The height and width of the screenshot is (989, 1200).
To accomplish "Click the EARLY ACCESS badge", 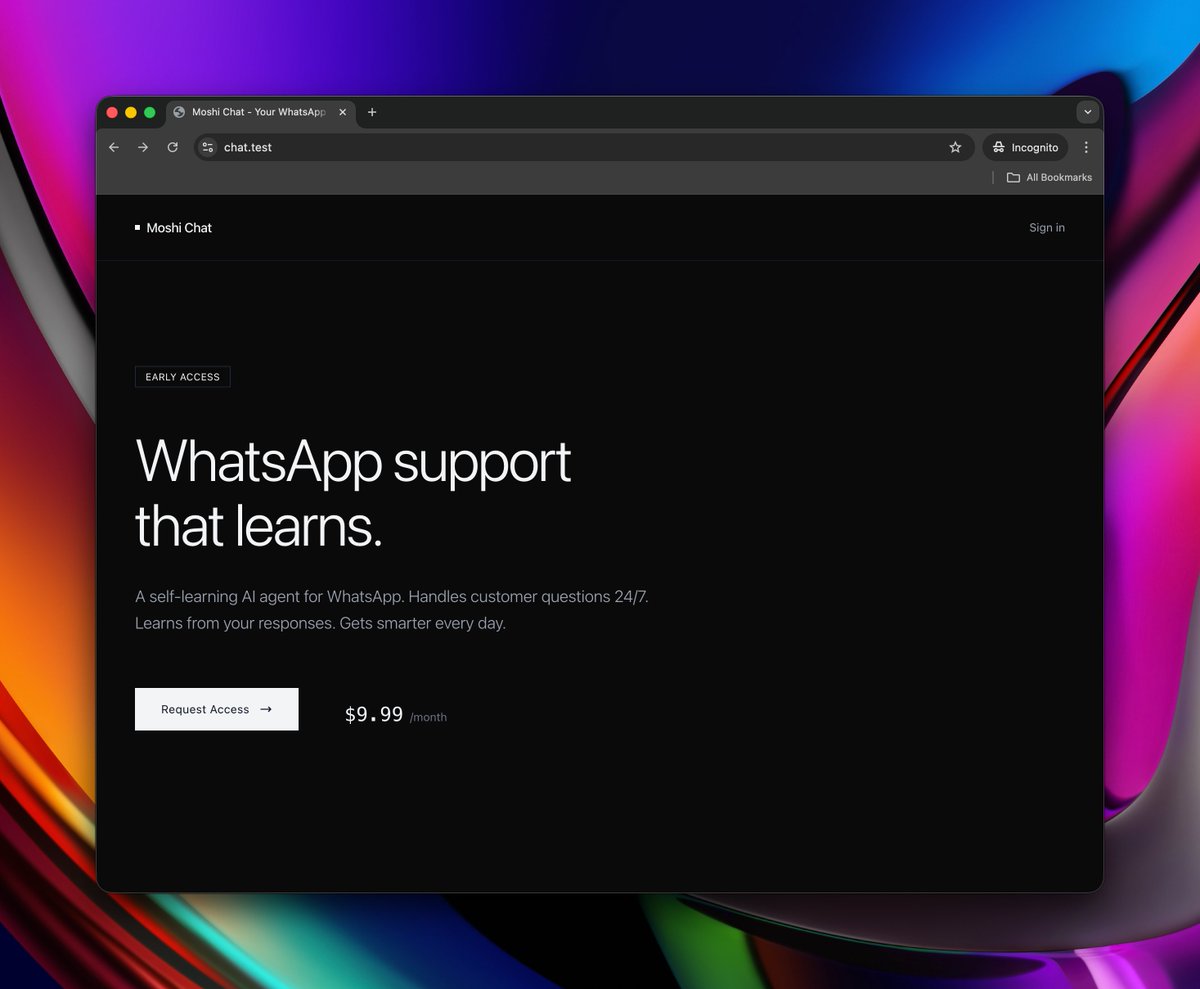I will [183, 377].
